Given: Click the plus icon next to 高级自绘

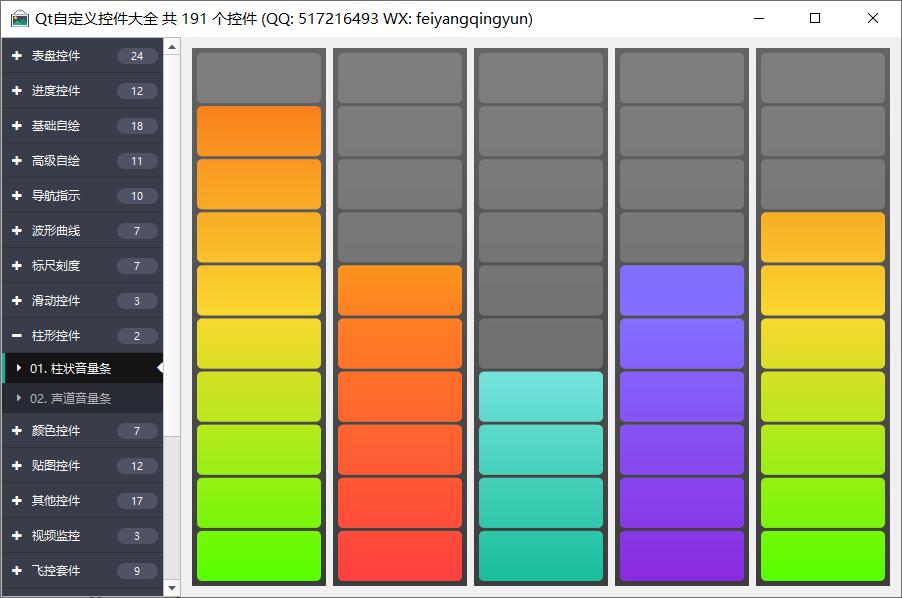Looking at the screenshot, I should [x=17, y=161].
